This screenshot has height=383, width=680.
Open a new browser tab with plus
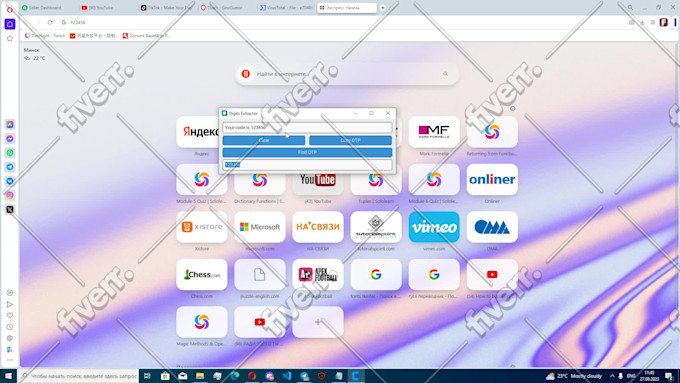coord(382,8)
